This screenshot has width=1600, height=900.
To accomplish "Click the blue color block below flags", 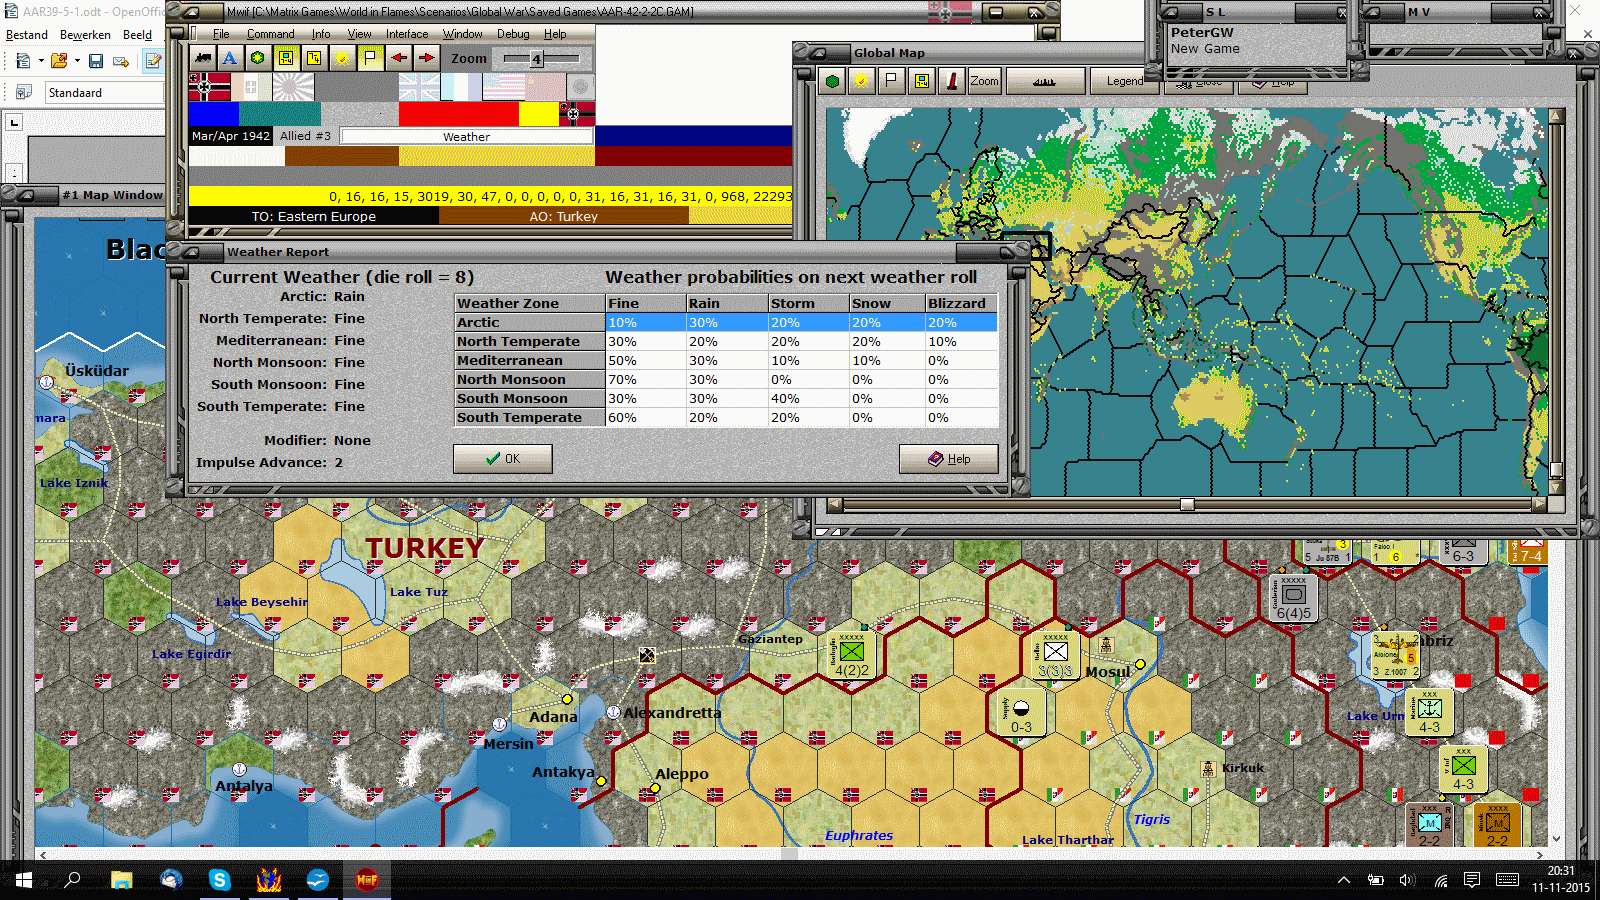I will pyautogui.click(x=214, y=114).
